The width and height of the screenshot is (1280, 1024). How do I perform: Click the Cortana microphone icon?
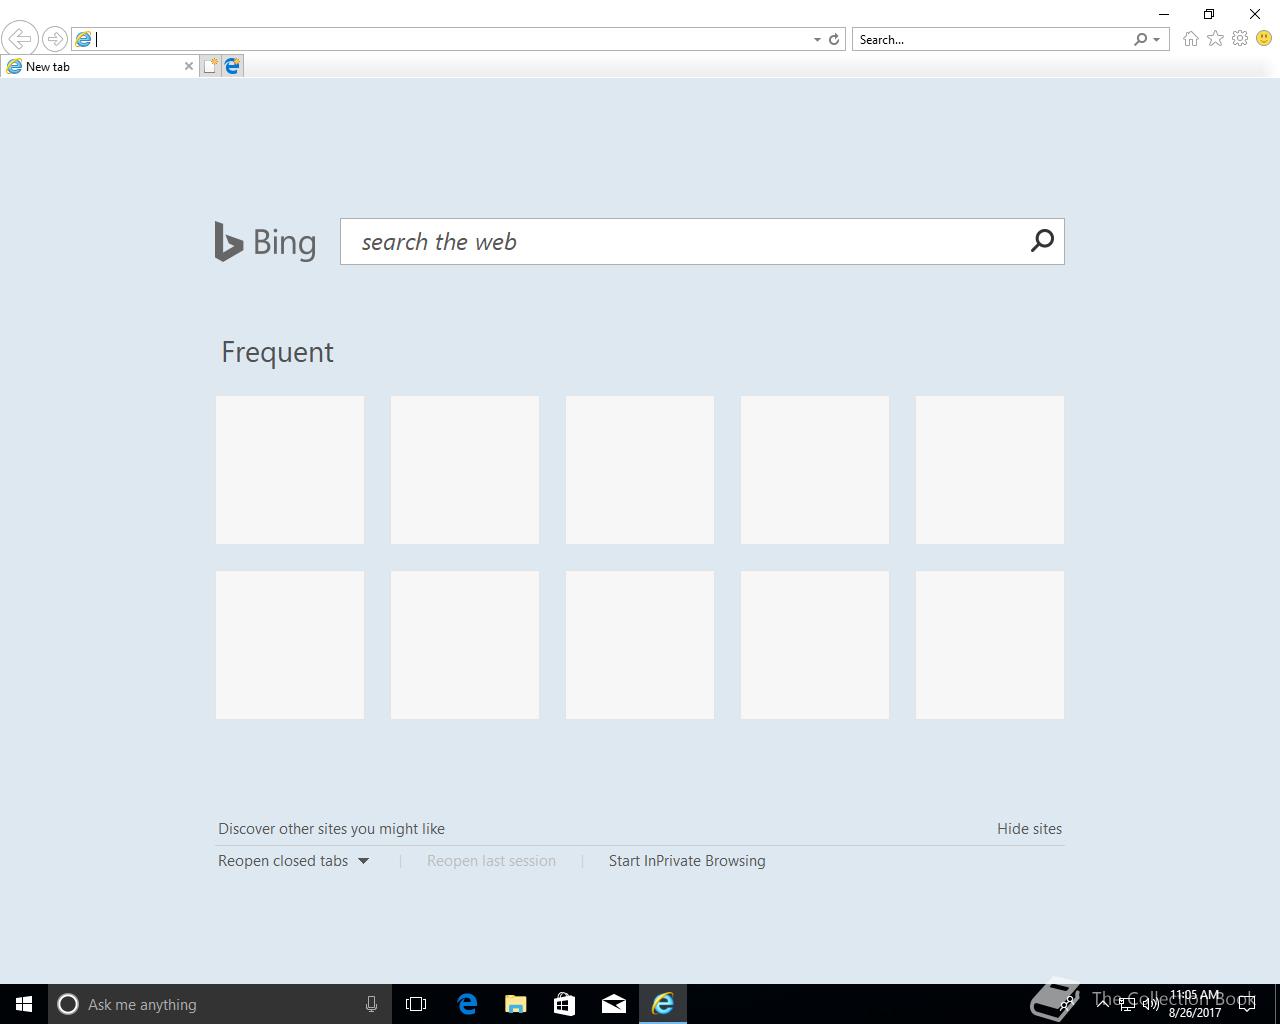pyautogui.click(x=371, y=1004)
